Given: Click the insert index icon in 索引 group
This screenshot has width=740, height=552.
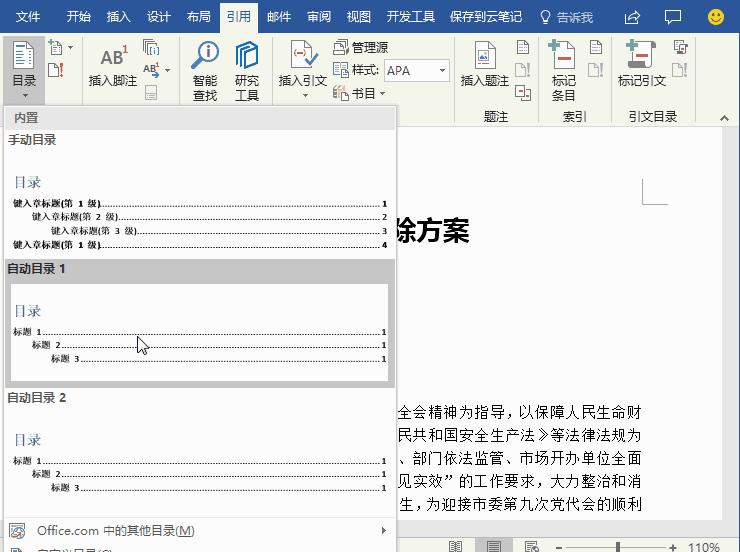Looking at the screenshot, I should click(x=596, y=47).
